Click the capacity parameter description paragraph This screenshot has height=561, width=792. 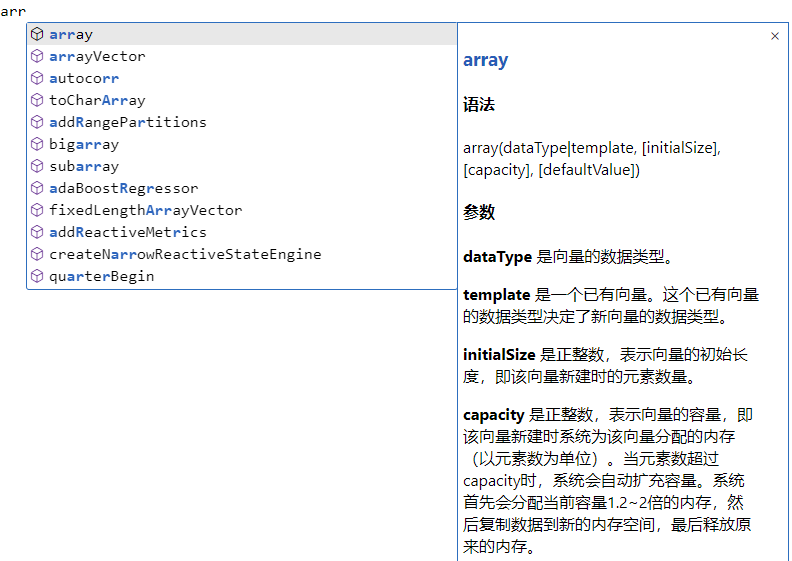point(607,480)
